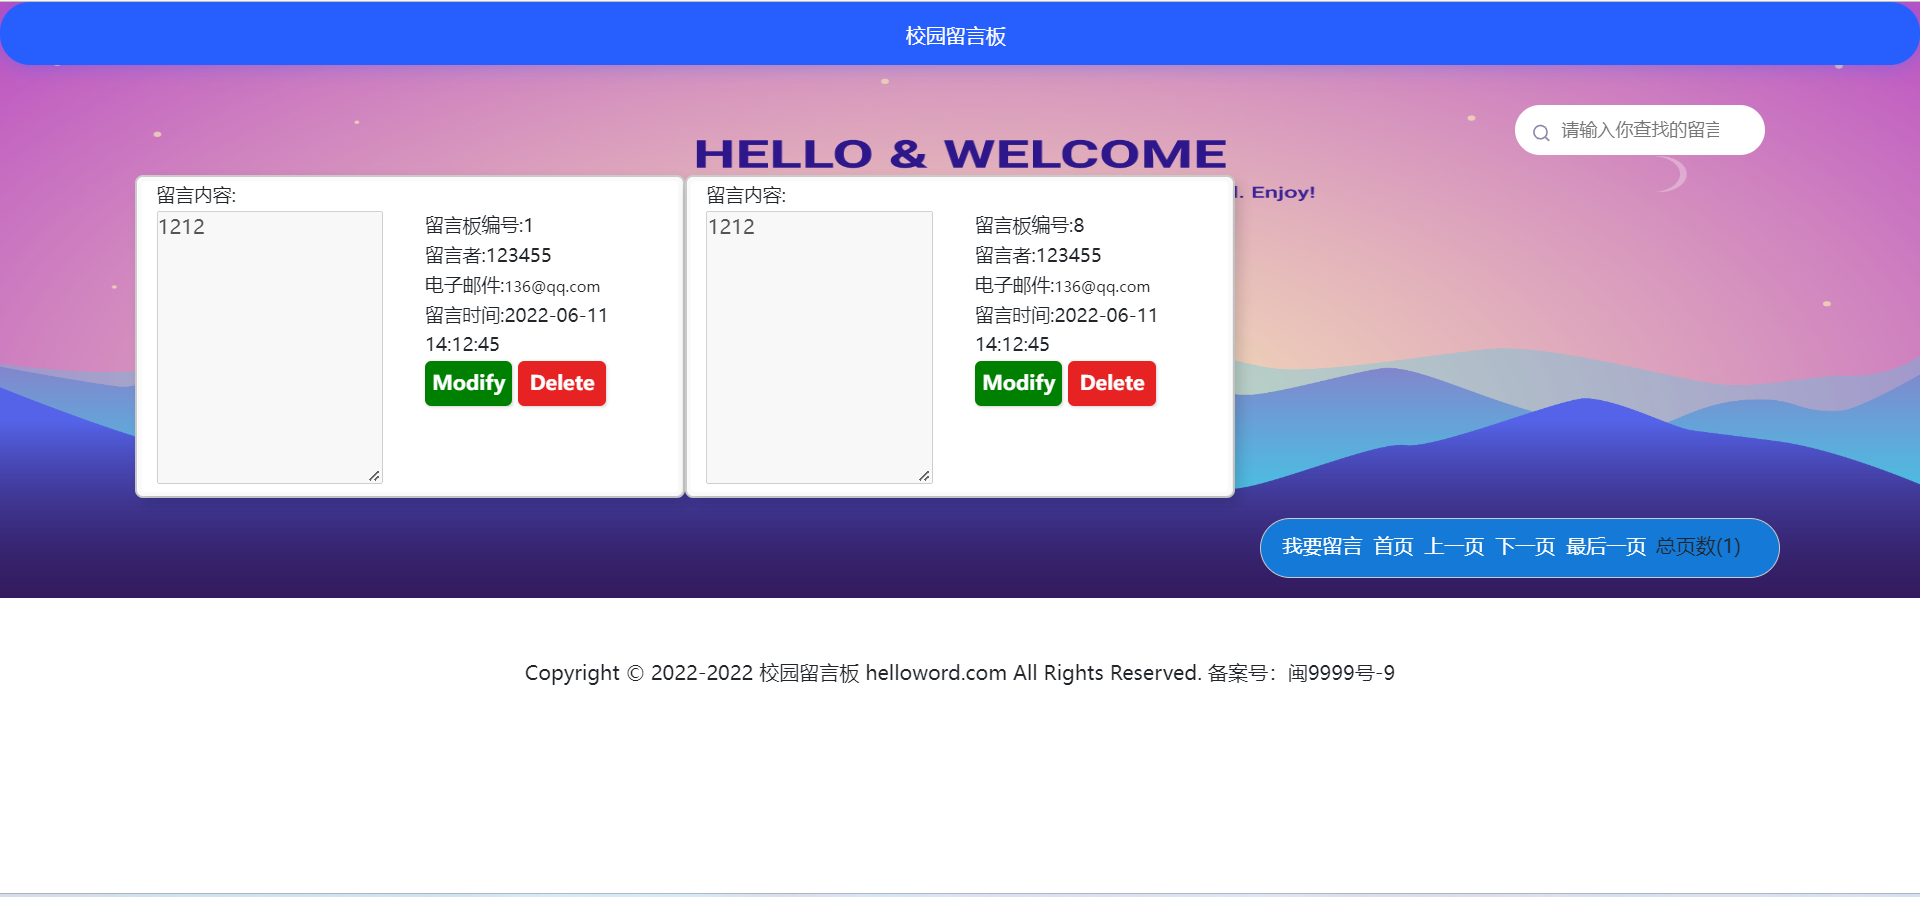Click 留言者:123455 in card number 1
Viewport: 1920px width, 897px height.
(x=488, y=255)
